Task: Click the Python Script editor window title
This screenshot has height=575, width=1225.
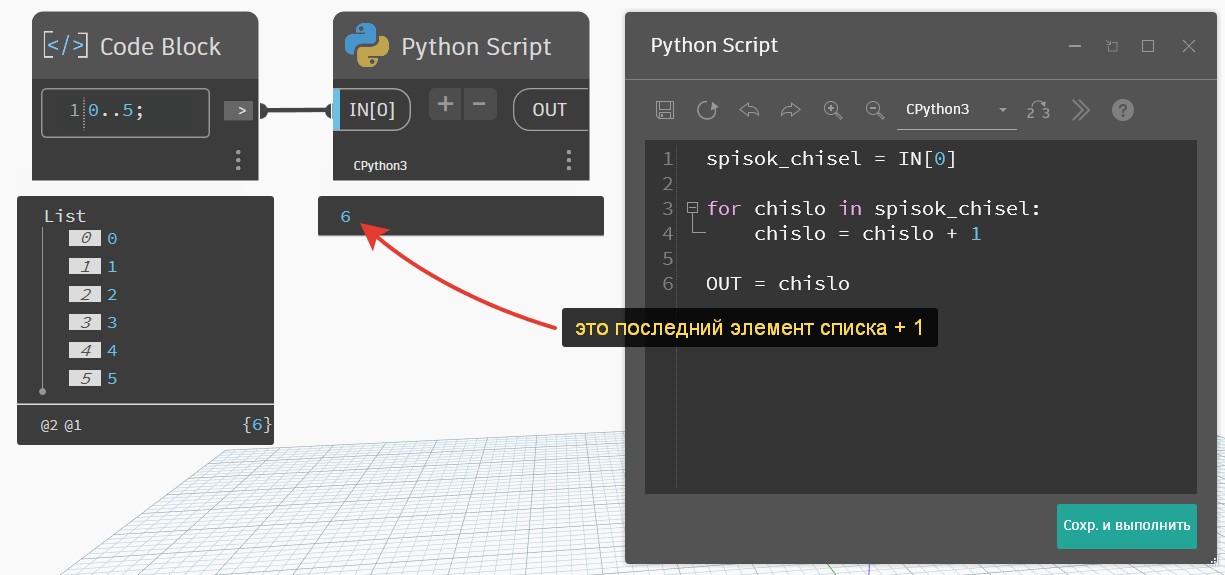Action: pos(714,45)
